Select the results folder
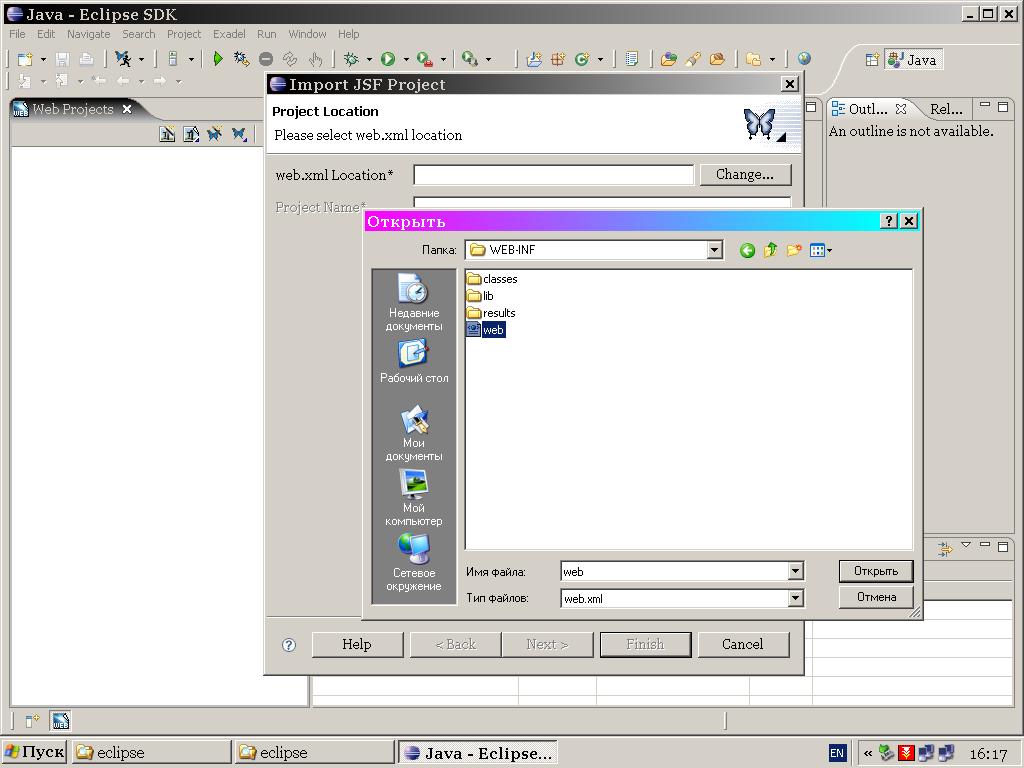 coord(491,313)
